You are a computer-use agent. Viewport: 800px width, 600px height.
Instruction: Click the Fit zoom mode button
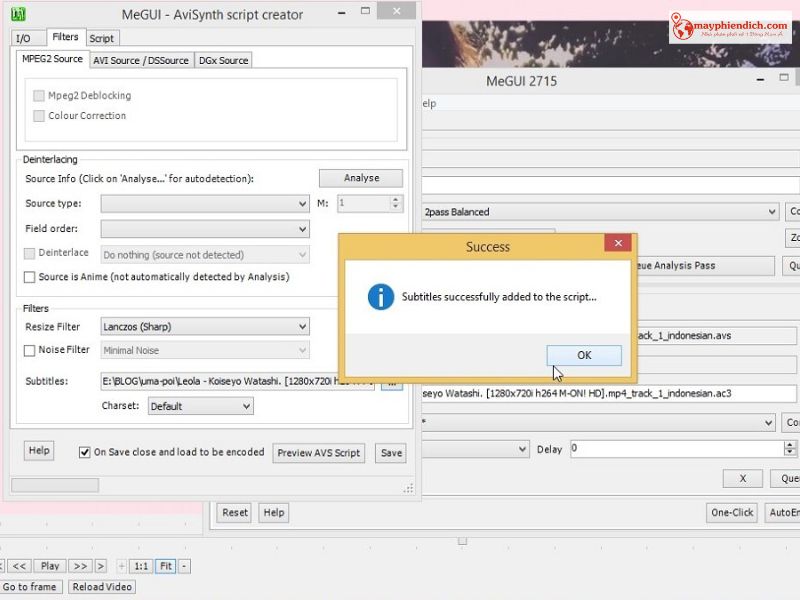point(166,566)
